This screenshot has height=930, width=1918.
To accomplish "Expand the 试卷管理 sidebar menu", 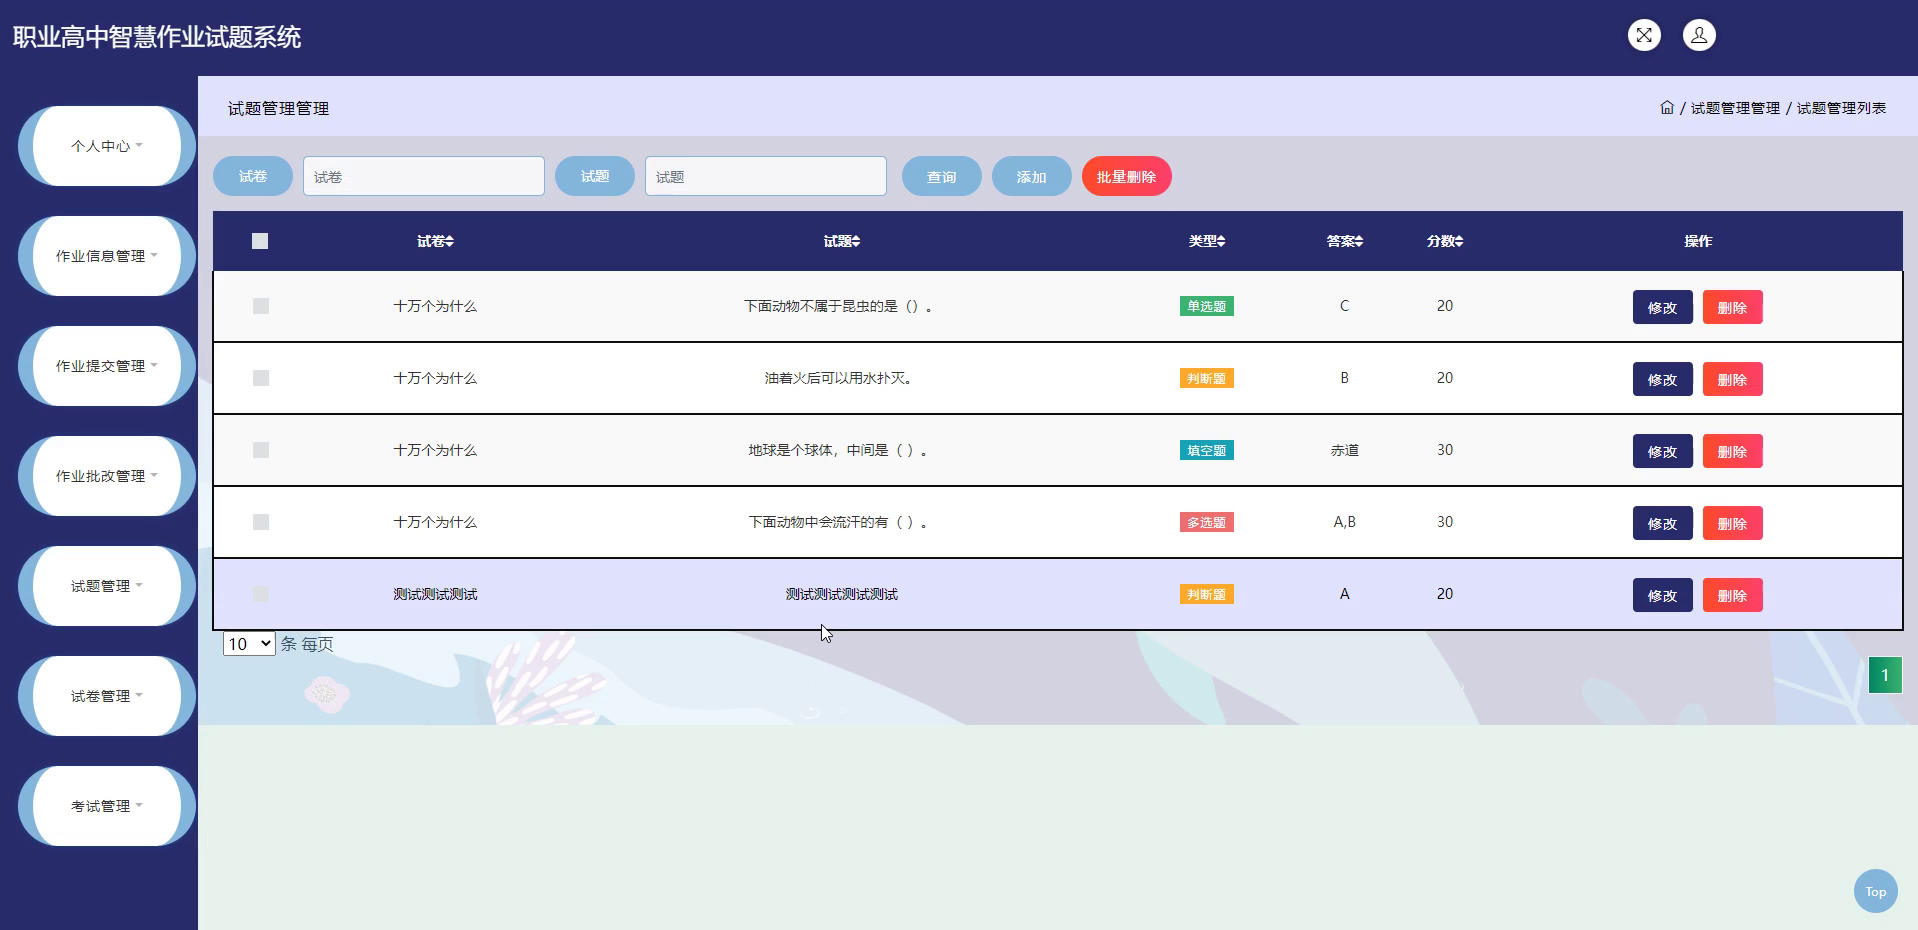I will point(107,696).
